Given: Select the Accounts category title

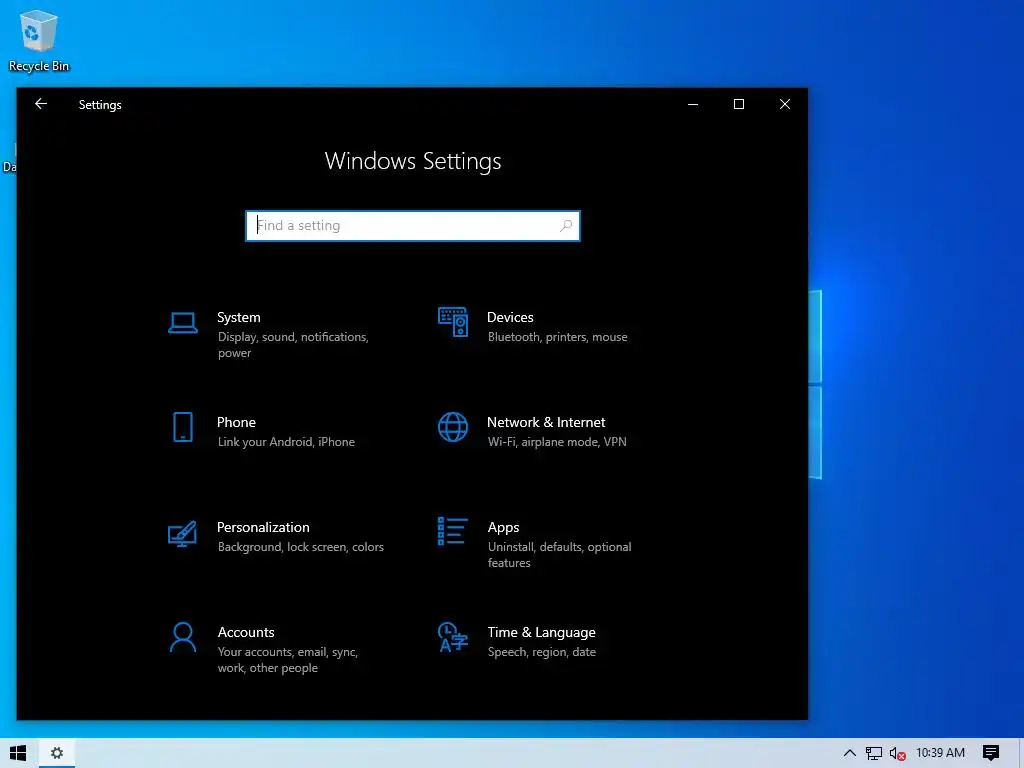Looking at the screenshot, I should tap(246, 632).
